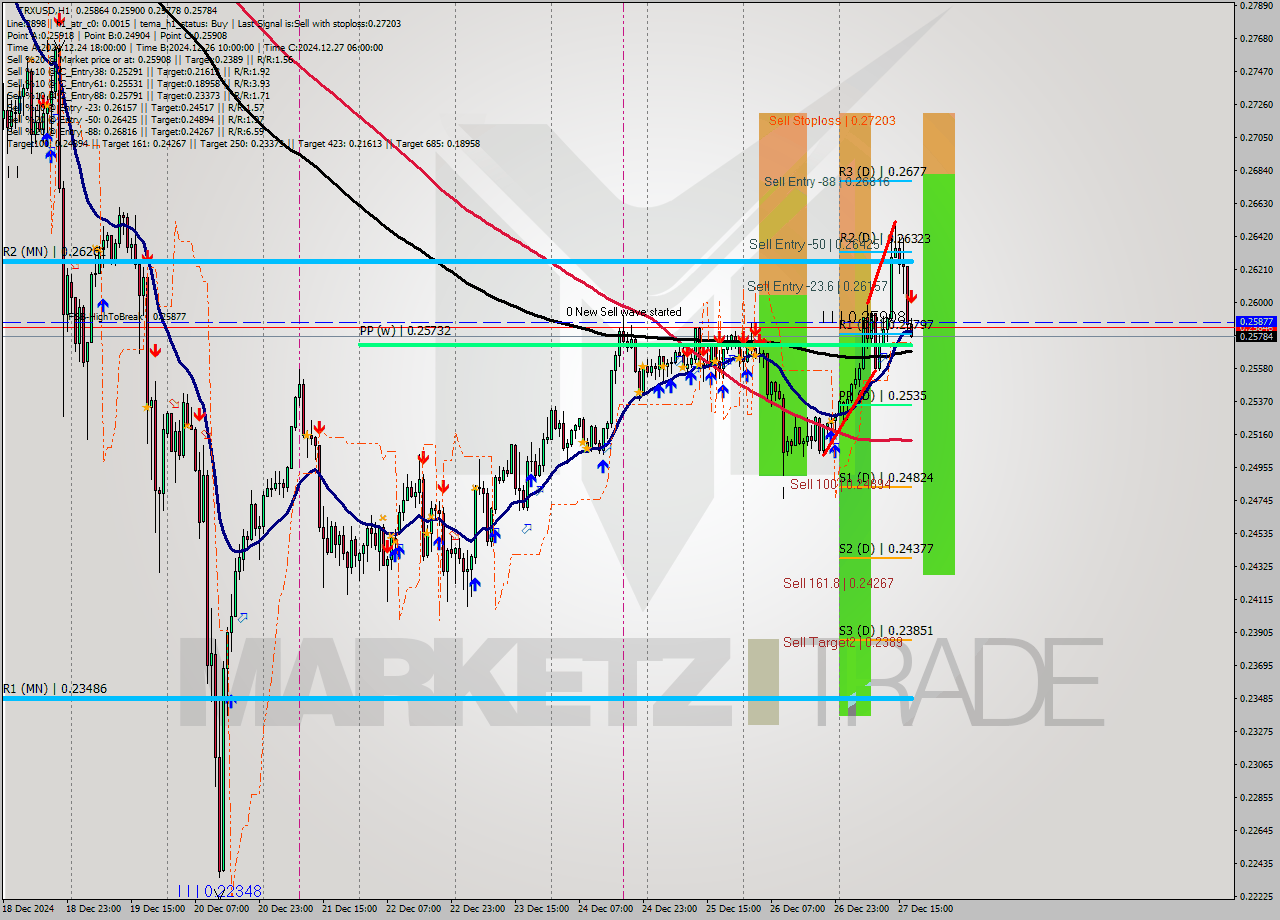Select the 'PP (w) | 0.25732' label
The image size is (1280, 920).
point(405,330)
